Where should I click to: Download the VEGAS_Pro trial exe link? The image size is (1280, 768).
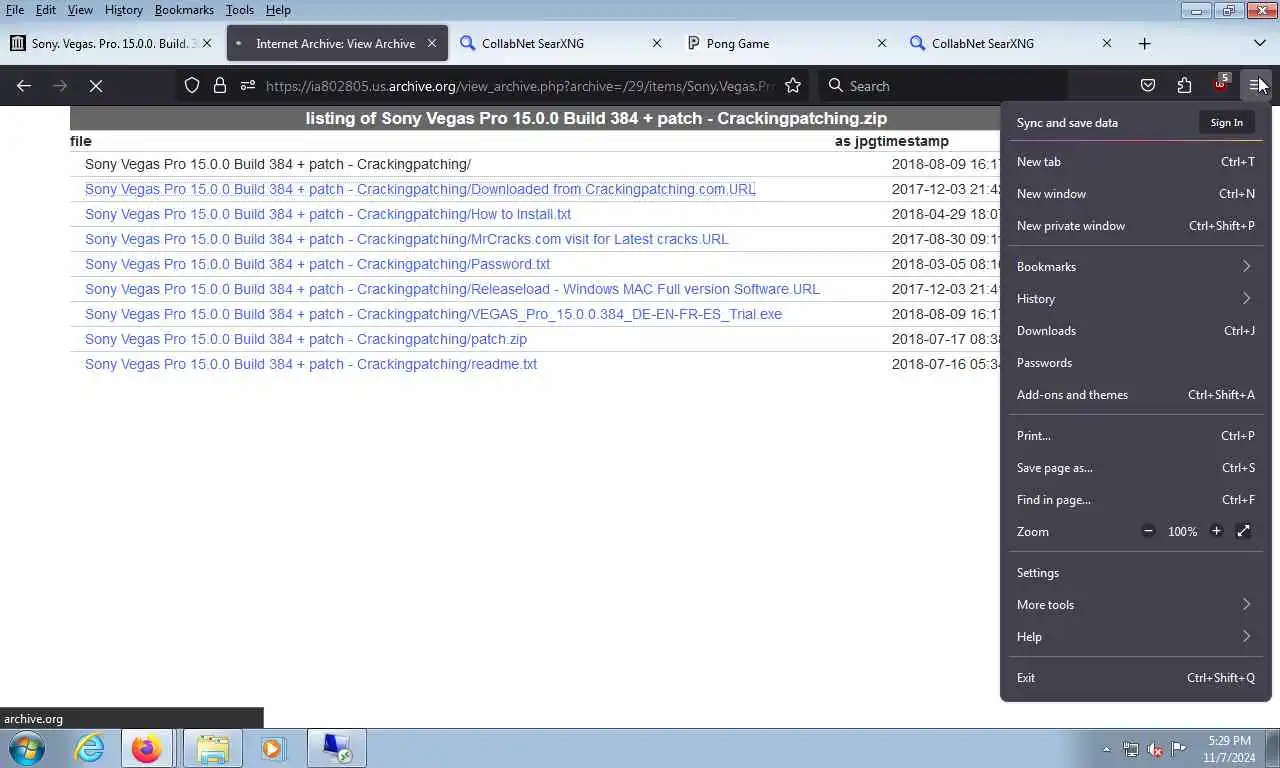click(433, 314)
